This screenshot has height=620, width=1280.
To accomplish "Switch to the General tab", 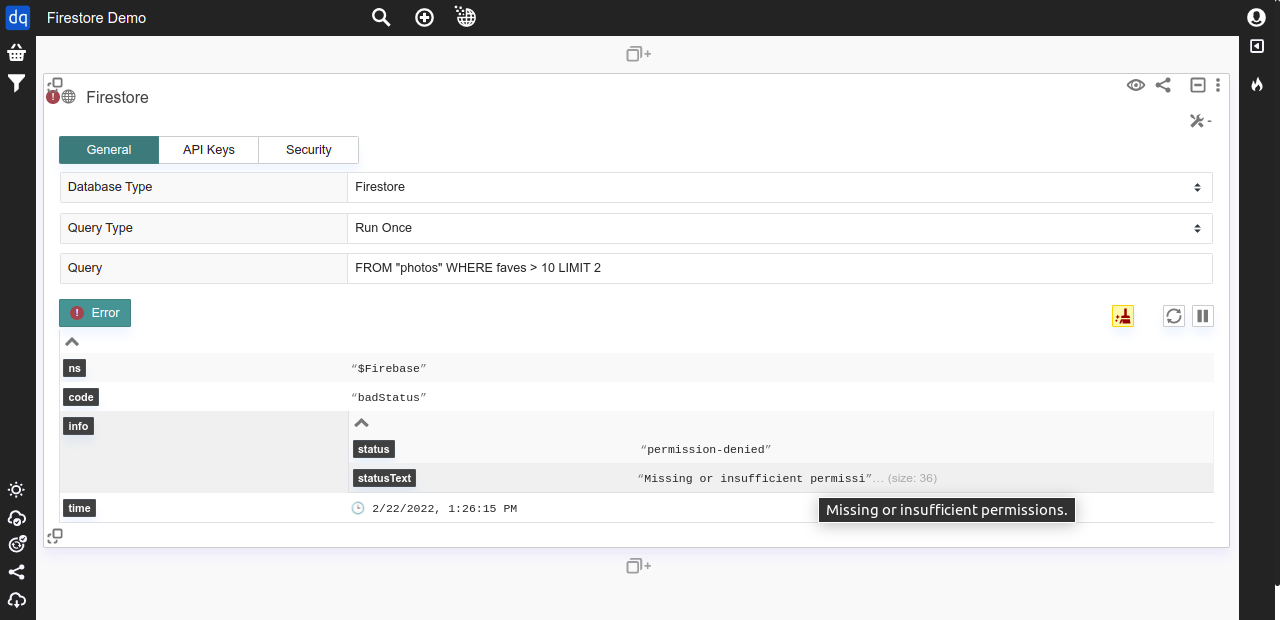I will click(x=109, y=150).
